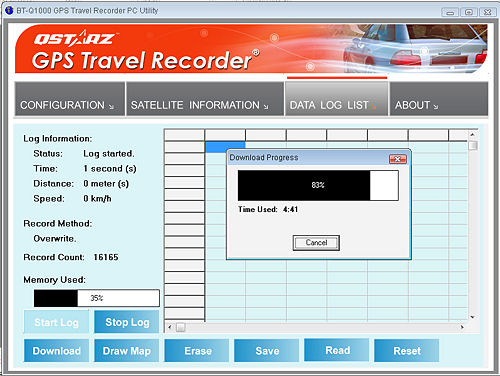Minimize the PC Utility window
Screen dimensions: 500x376
[450, 12]
